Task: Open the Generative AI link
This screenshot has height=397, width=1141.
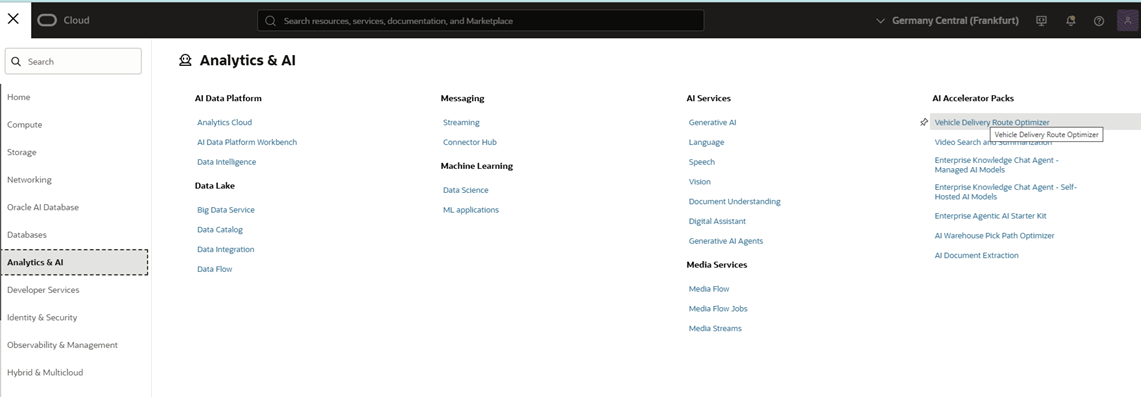Action: coord(712,123)
